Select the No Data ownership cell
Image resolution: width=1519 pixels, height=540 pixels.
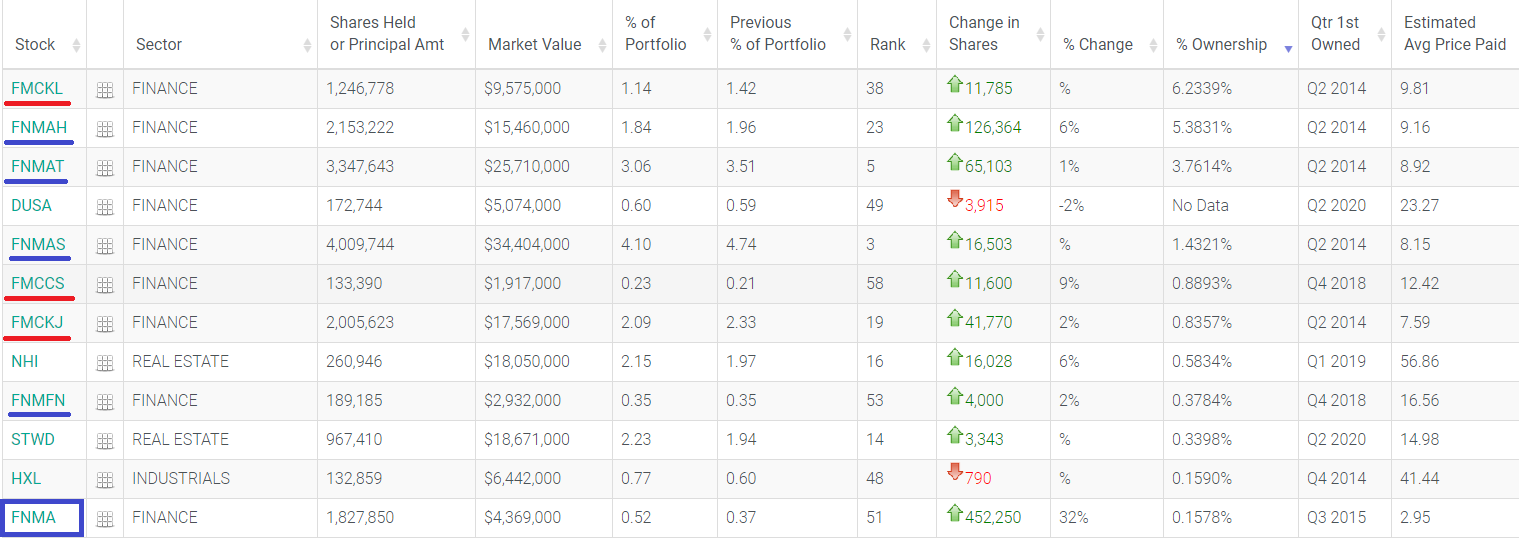(1231, 205)
